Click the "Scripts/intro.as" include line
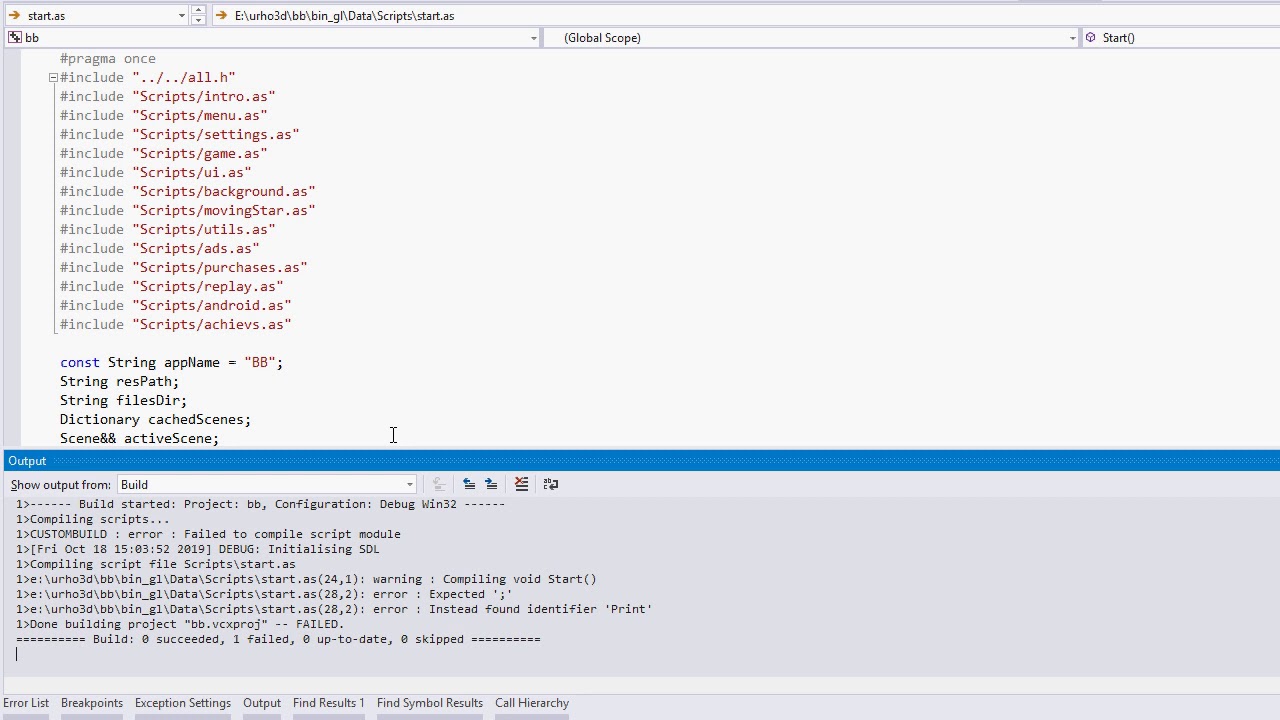 point(168,97)
